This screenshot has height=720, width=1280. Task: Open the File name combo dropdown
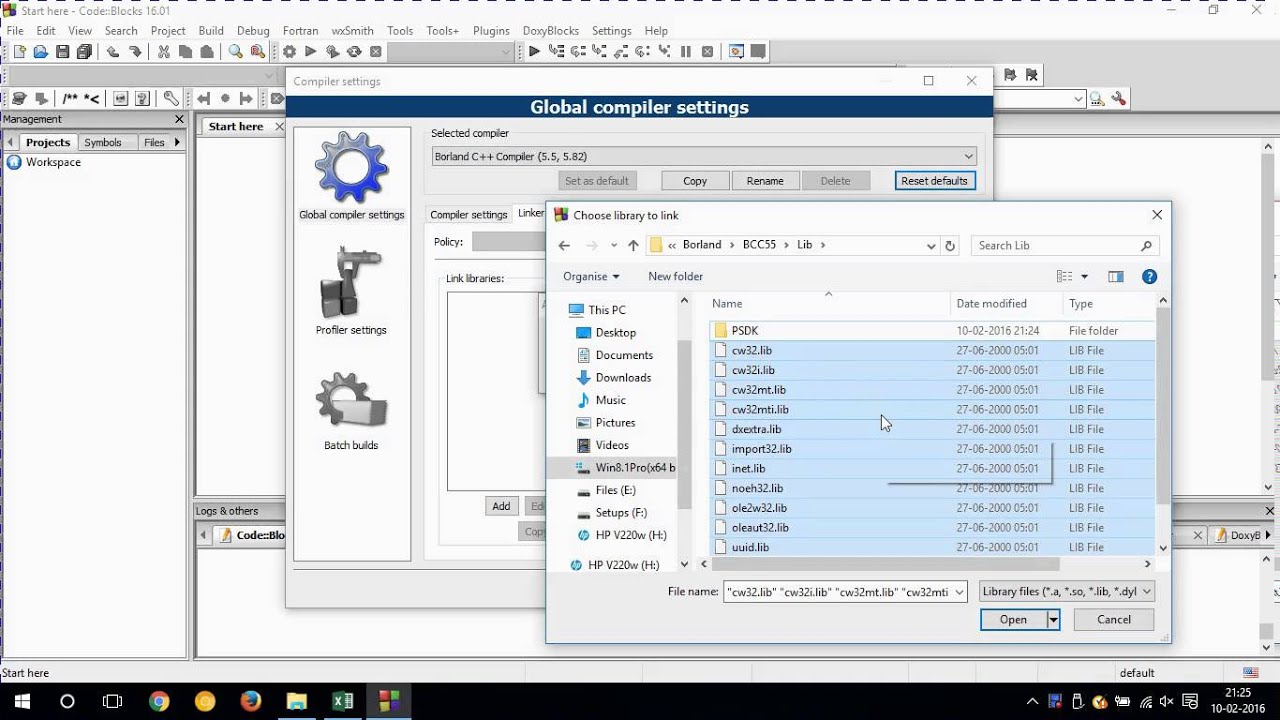[x=960, y=592]
